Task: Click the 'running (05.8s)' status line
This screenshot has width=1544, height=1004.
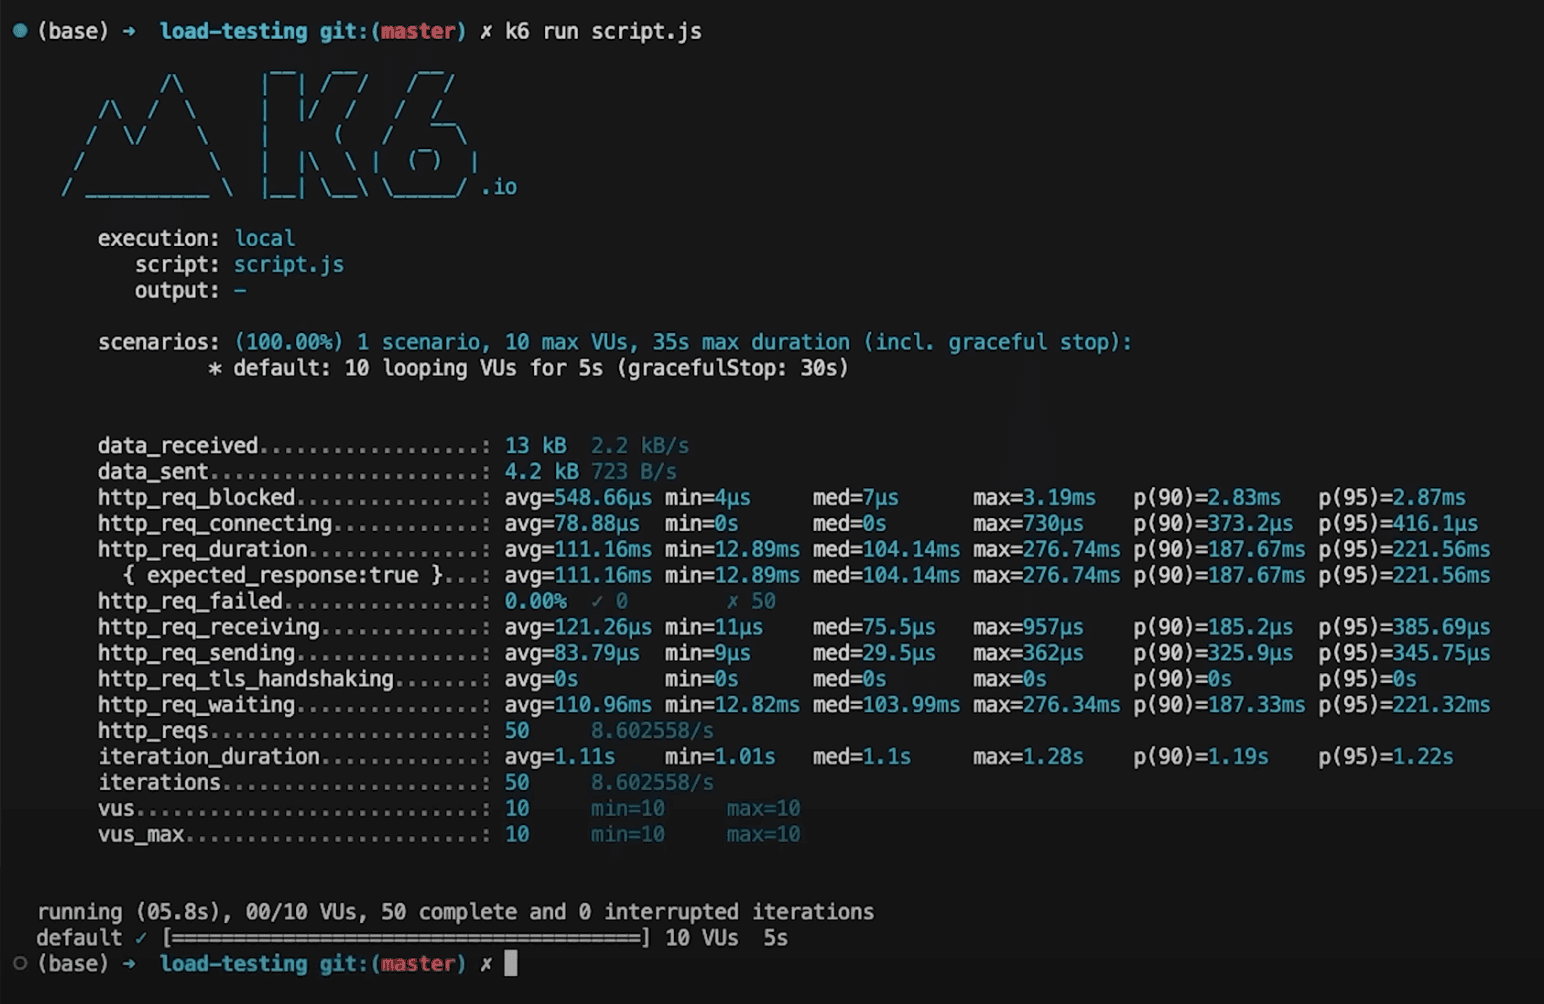Action: pyautogui.click(x=455, y=912)
